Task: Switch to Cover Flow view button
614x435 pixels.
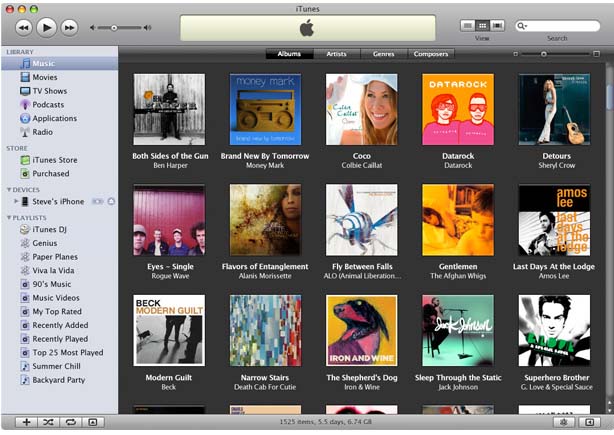Action: (497, 26)
